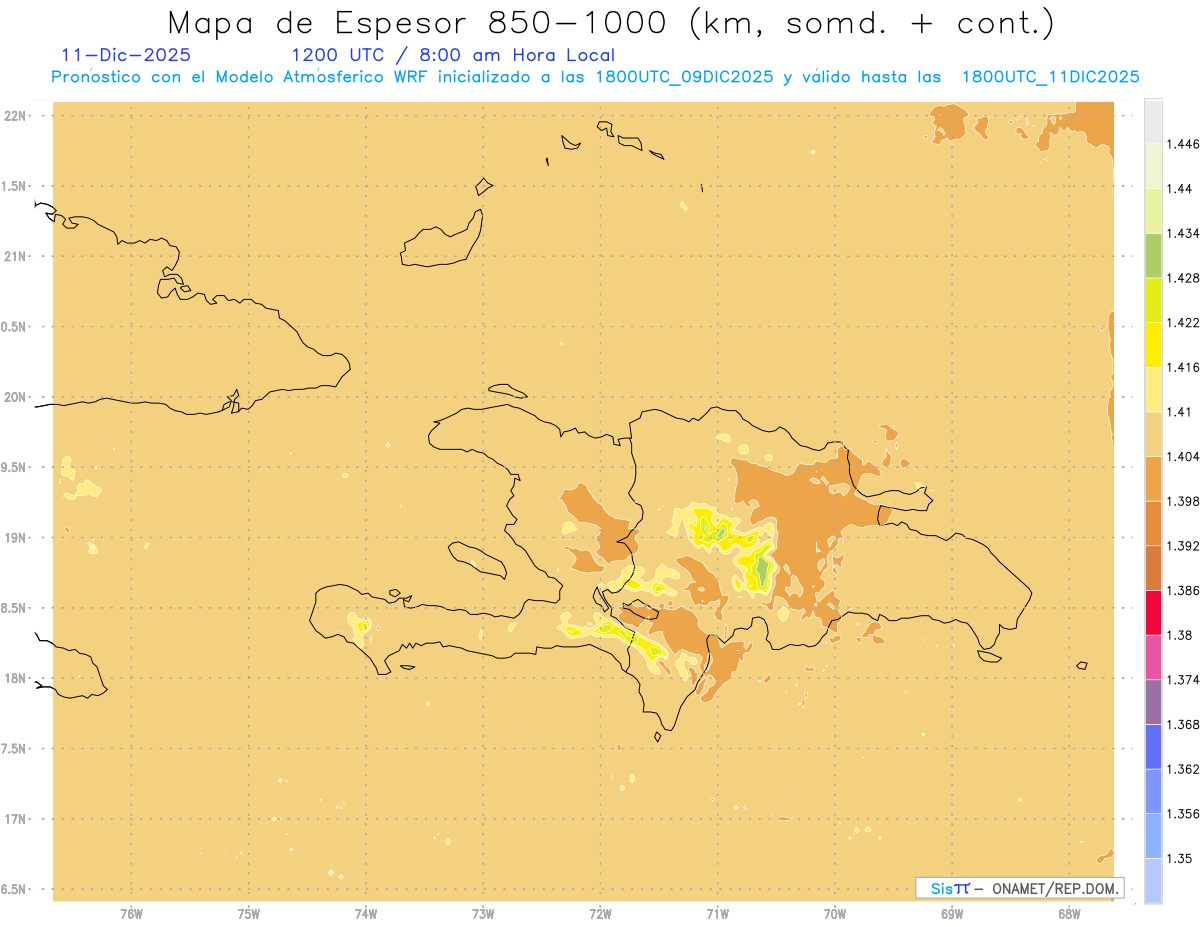Click the legend value "1.356"
This screenshot has height=927, width=1200.
(1183, 813)
